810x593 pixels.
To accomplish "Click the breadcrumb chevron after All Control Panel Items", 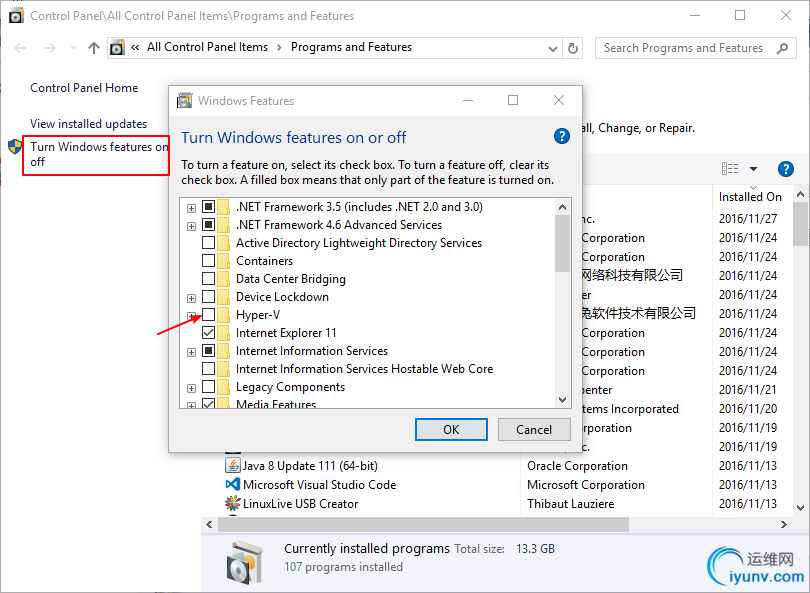I will [279, 48].
